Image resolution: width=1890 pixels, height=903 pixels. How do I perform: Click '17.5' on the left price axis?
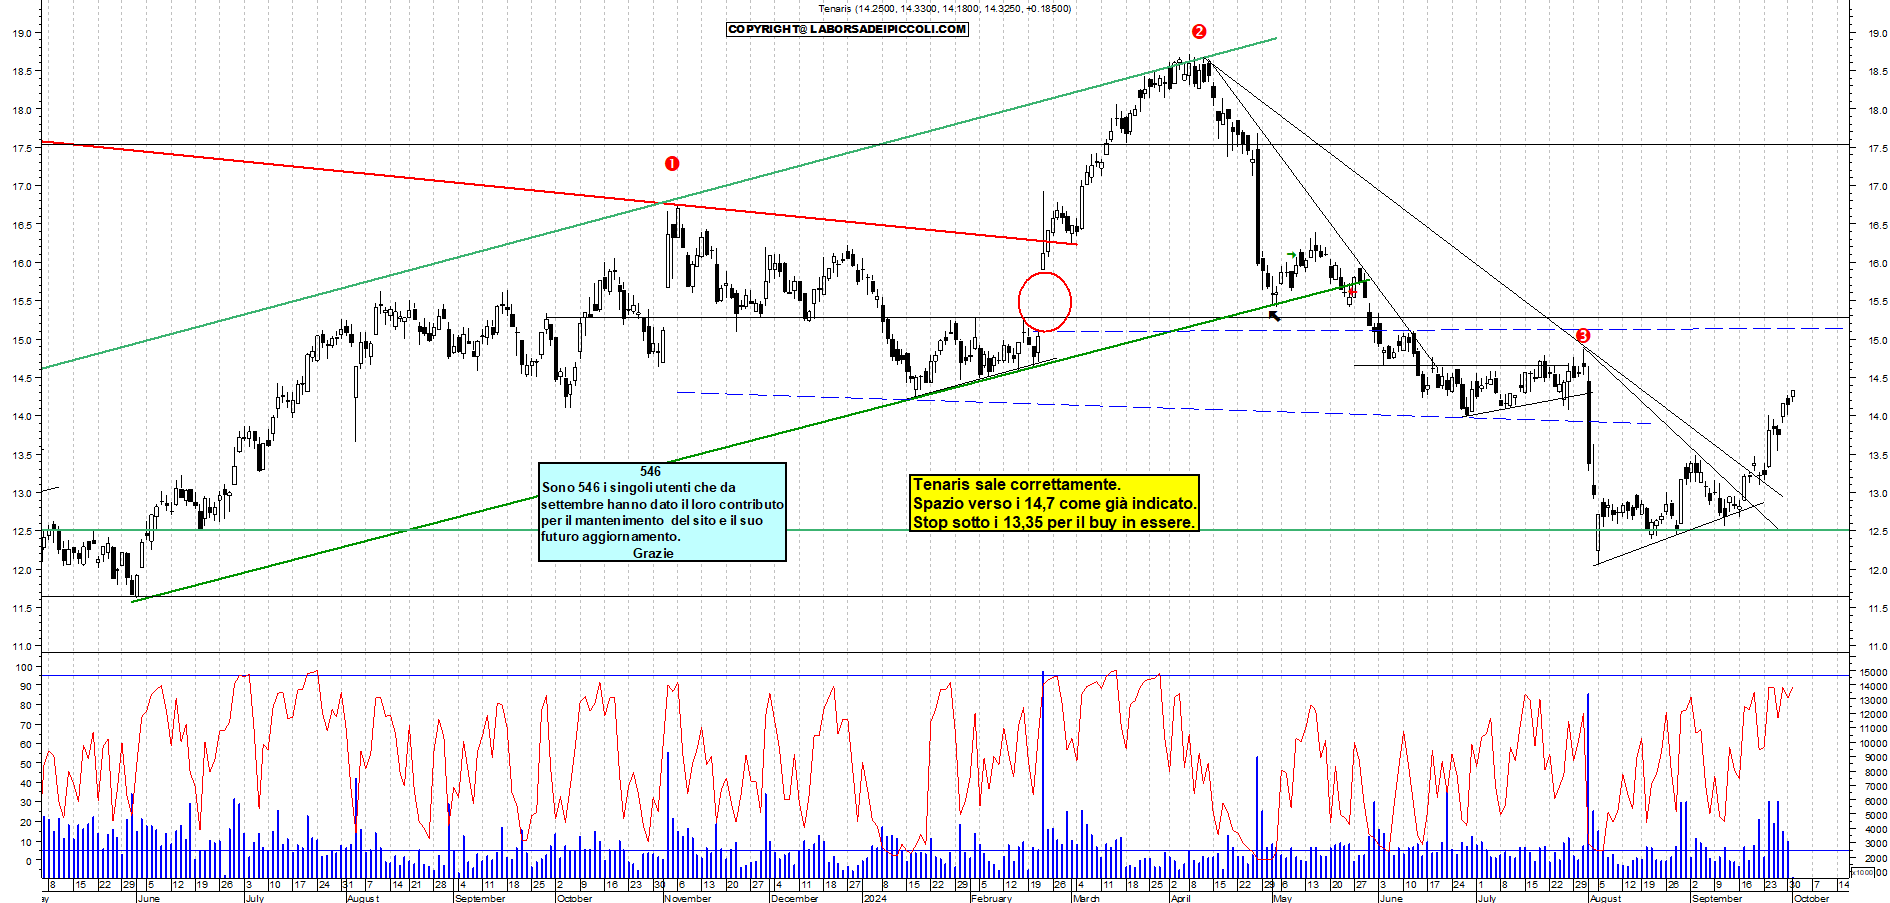point(22,148)
